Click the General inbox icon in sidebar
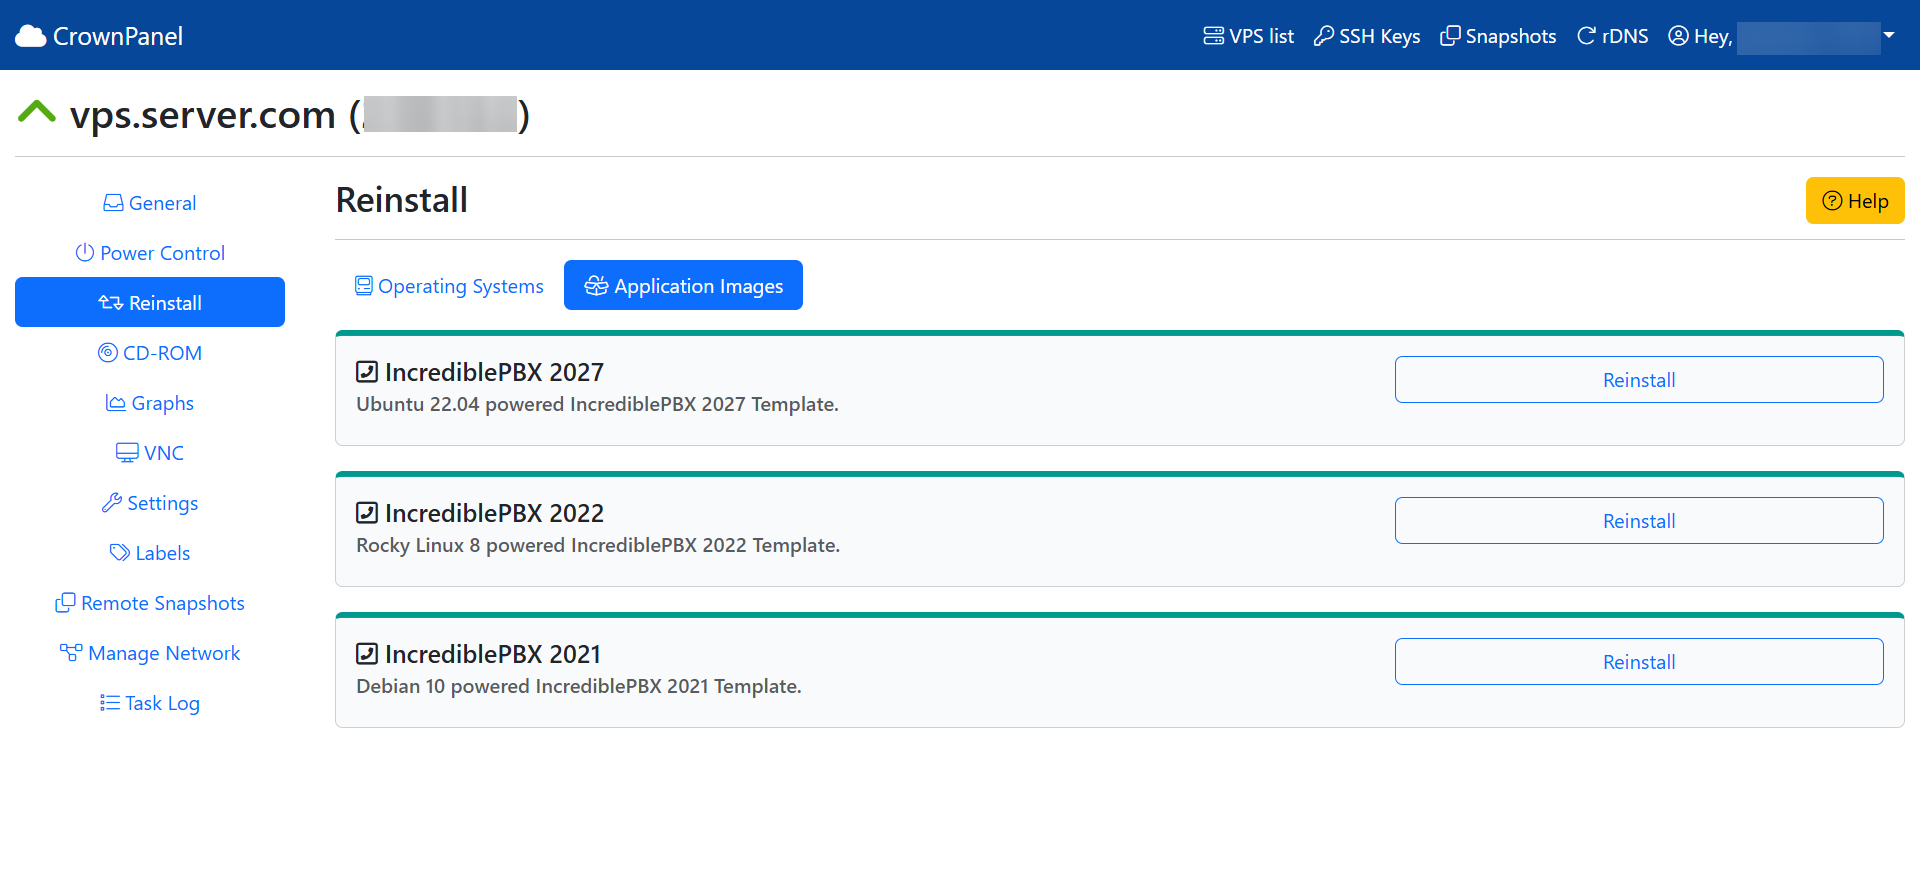Image resolution: width=1920 pixels, height=869 pixels. (113, 203)
